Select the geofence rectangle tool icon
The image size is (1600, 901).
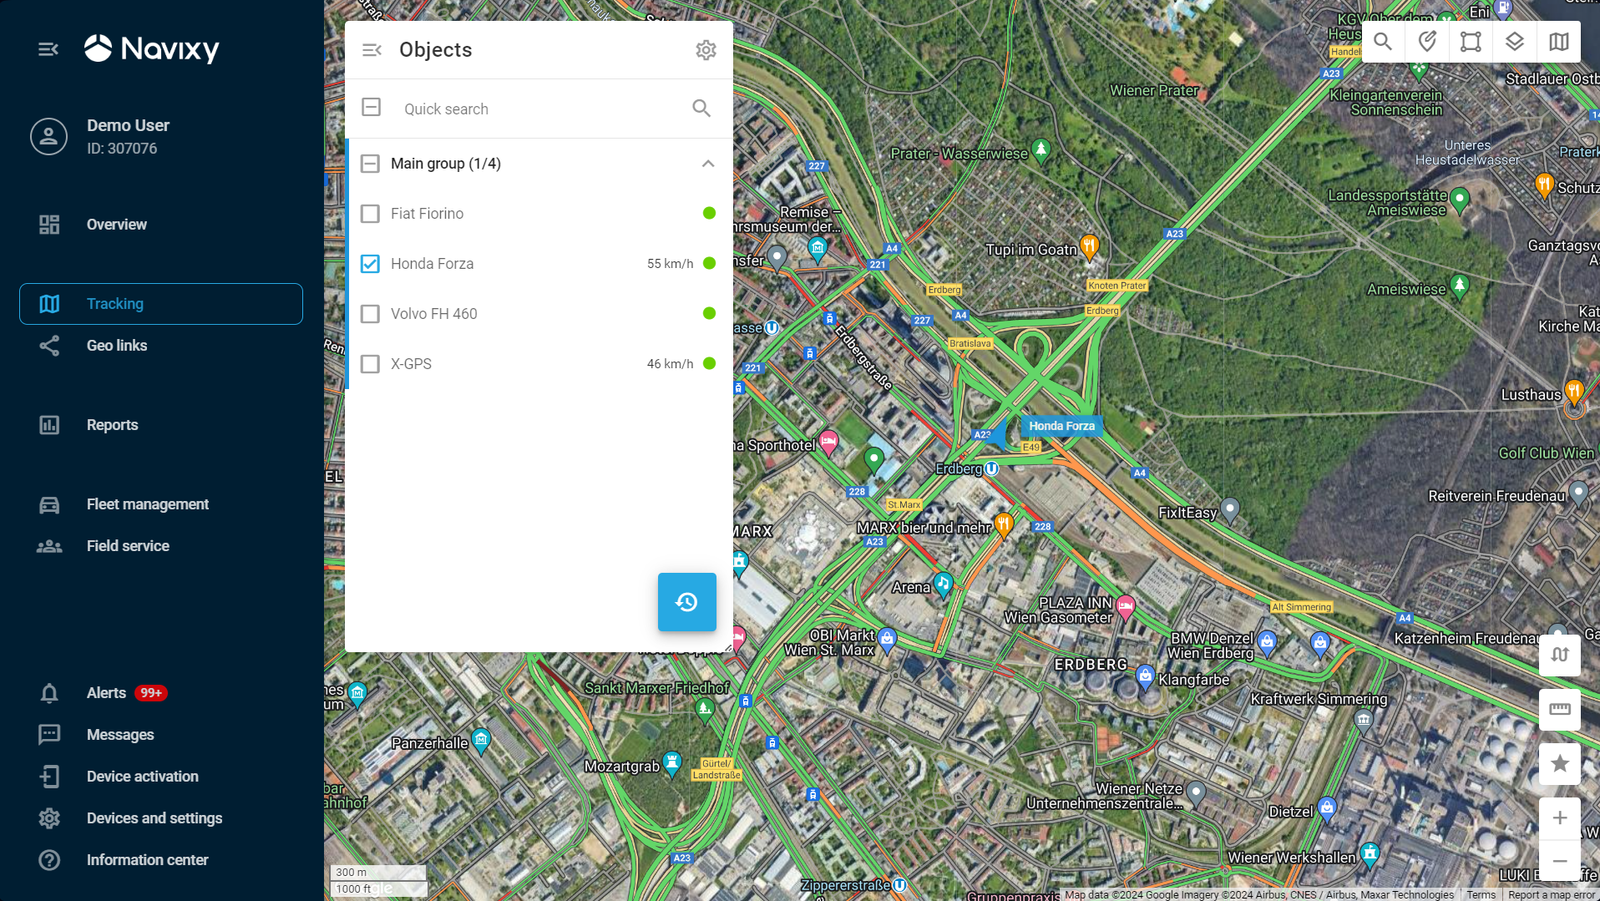(1471, 42)
